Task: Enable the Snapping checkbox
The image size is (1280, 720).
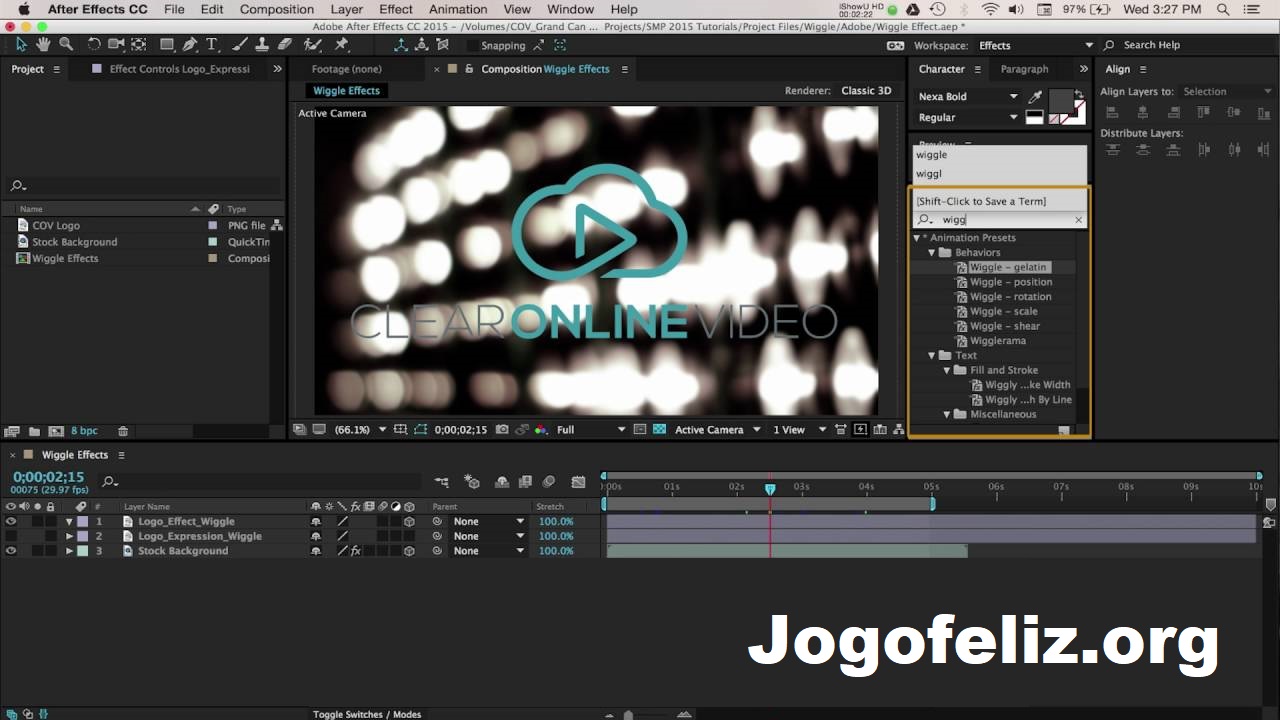Action: click(472, 45)
